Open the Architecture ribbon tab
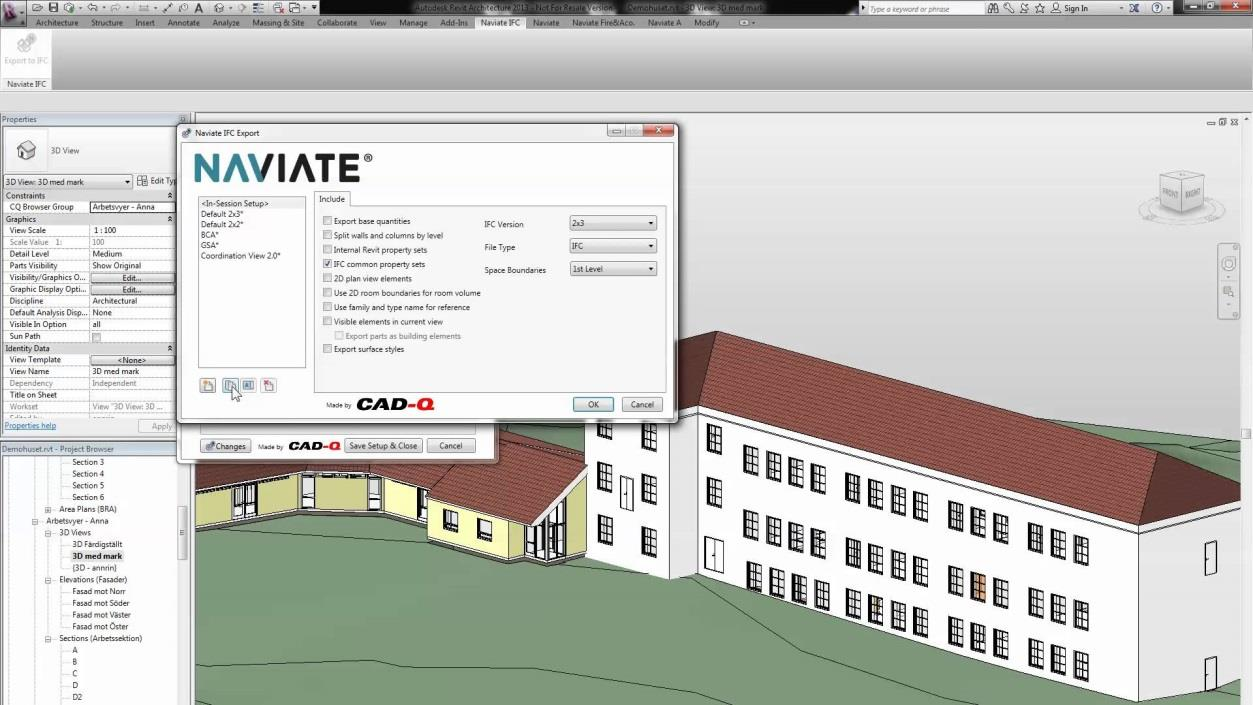 [57, 22]
